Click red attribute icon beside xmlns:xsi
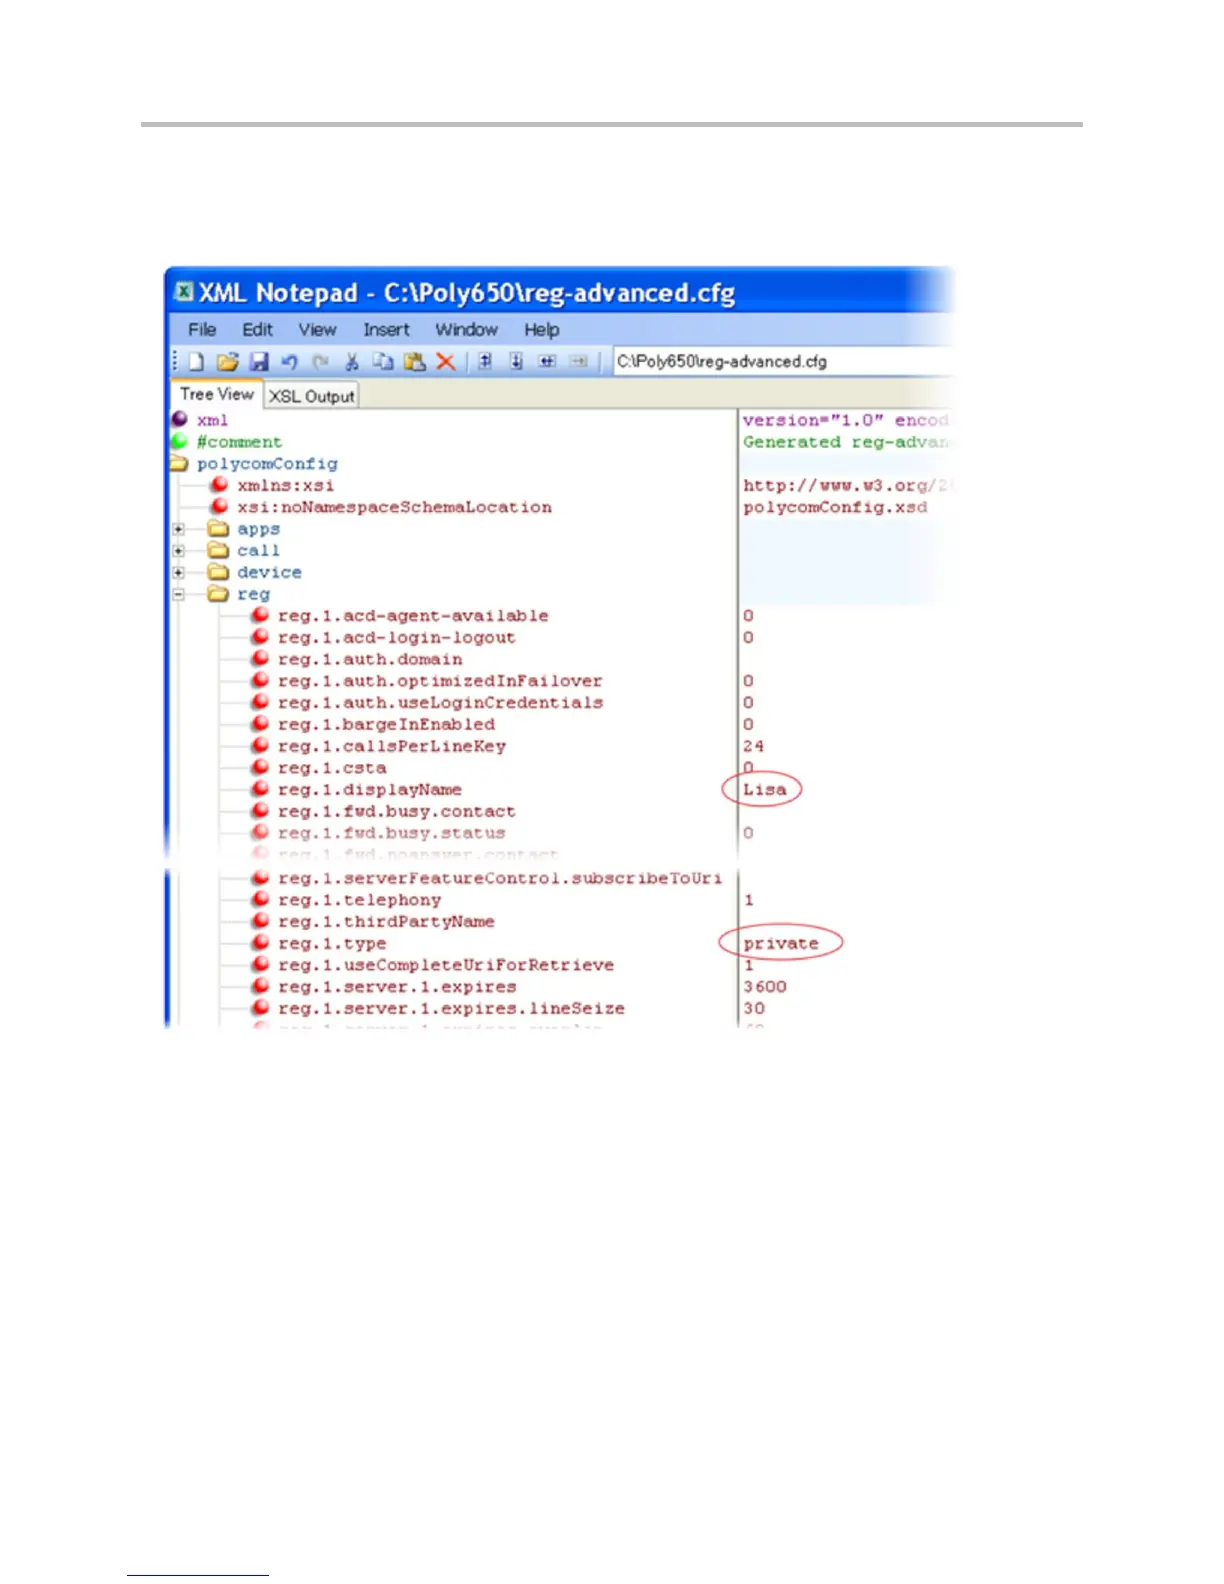The image size is (1224, 1584). (219, 485)
